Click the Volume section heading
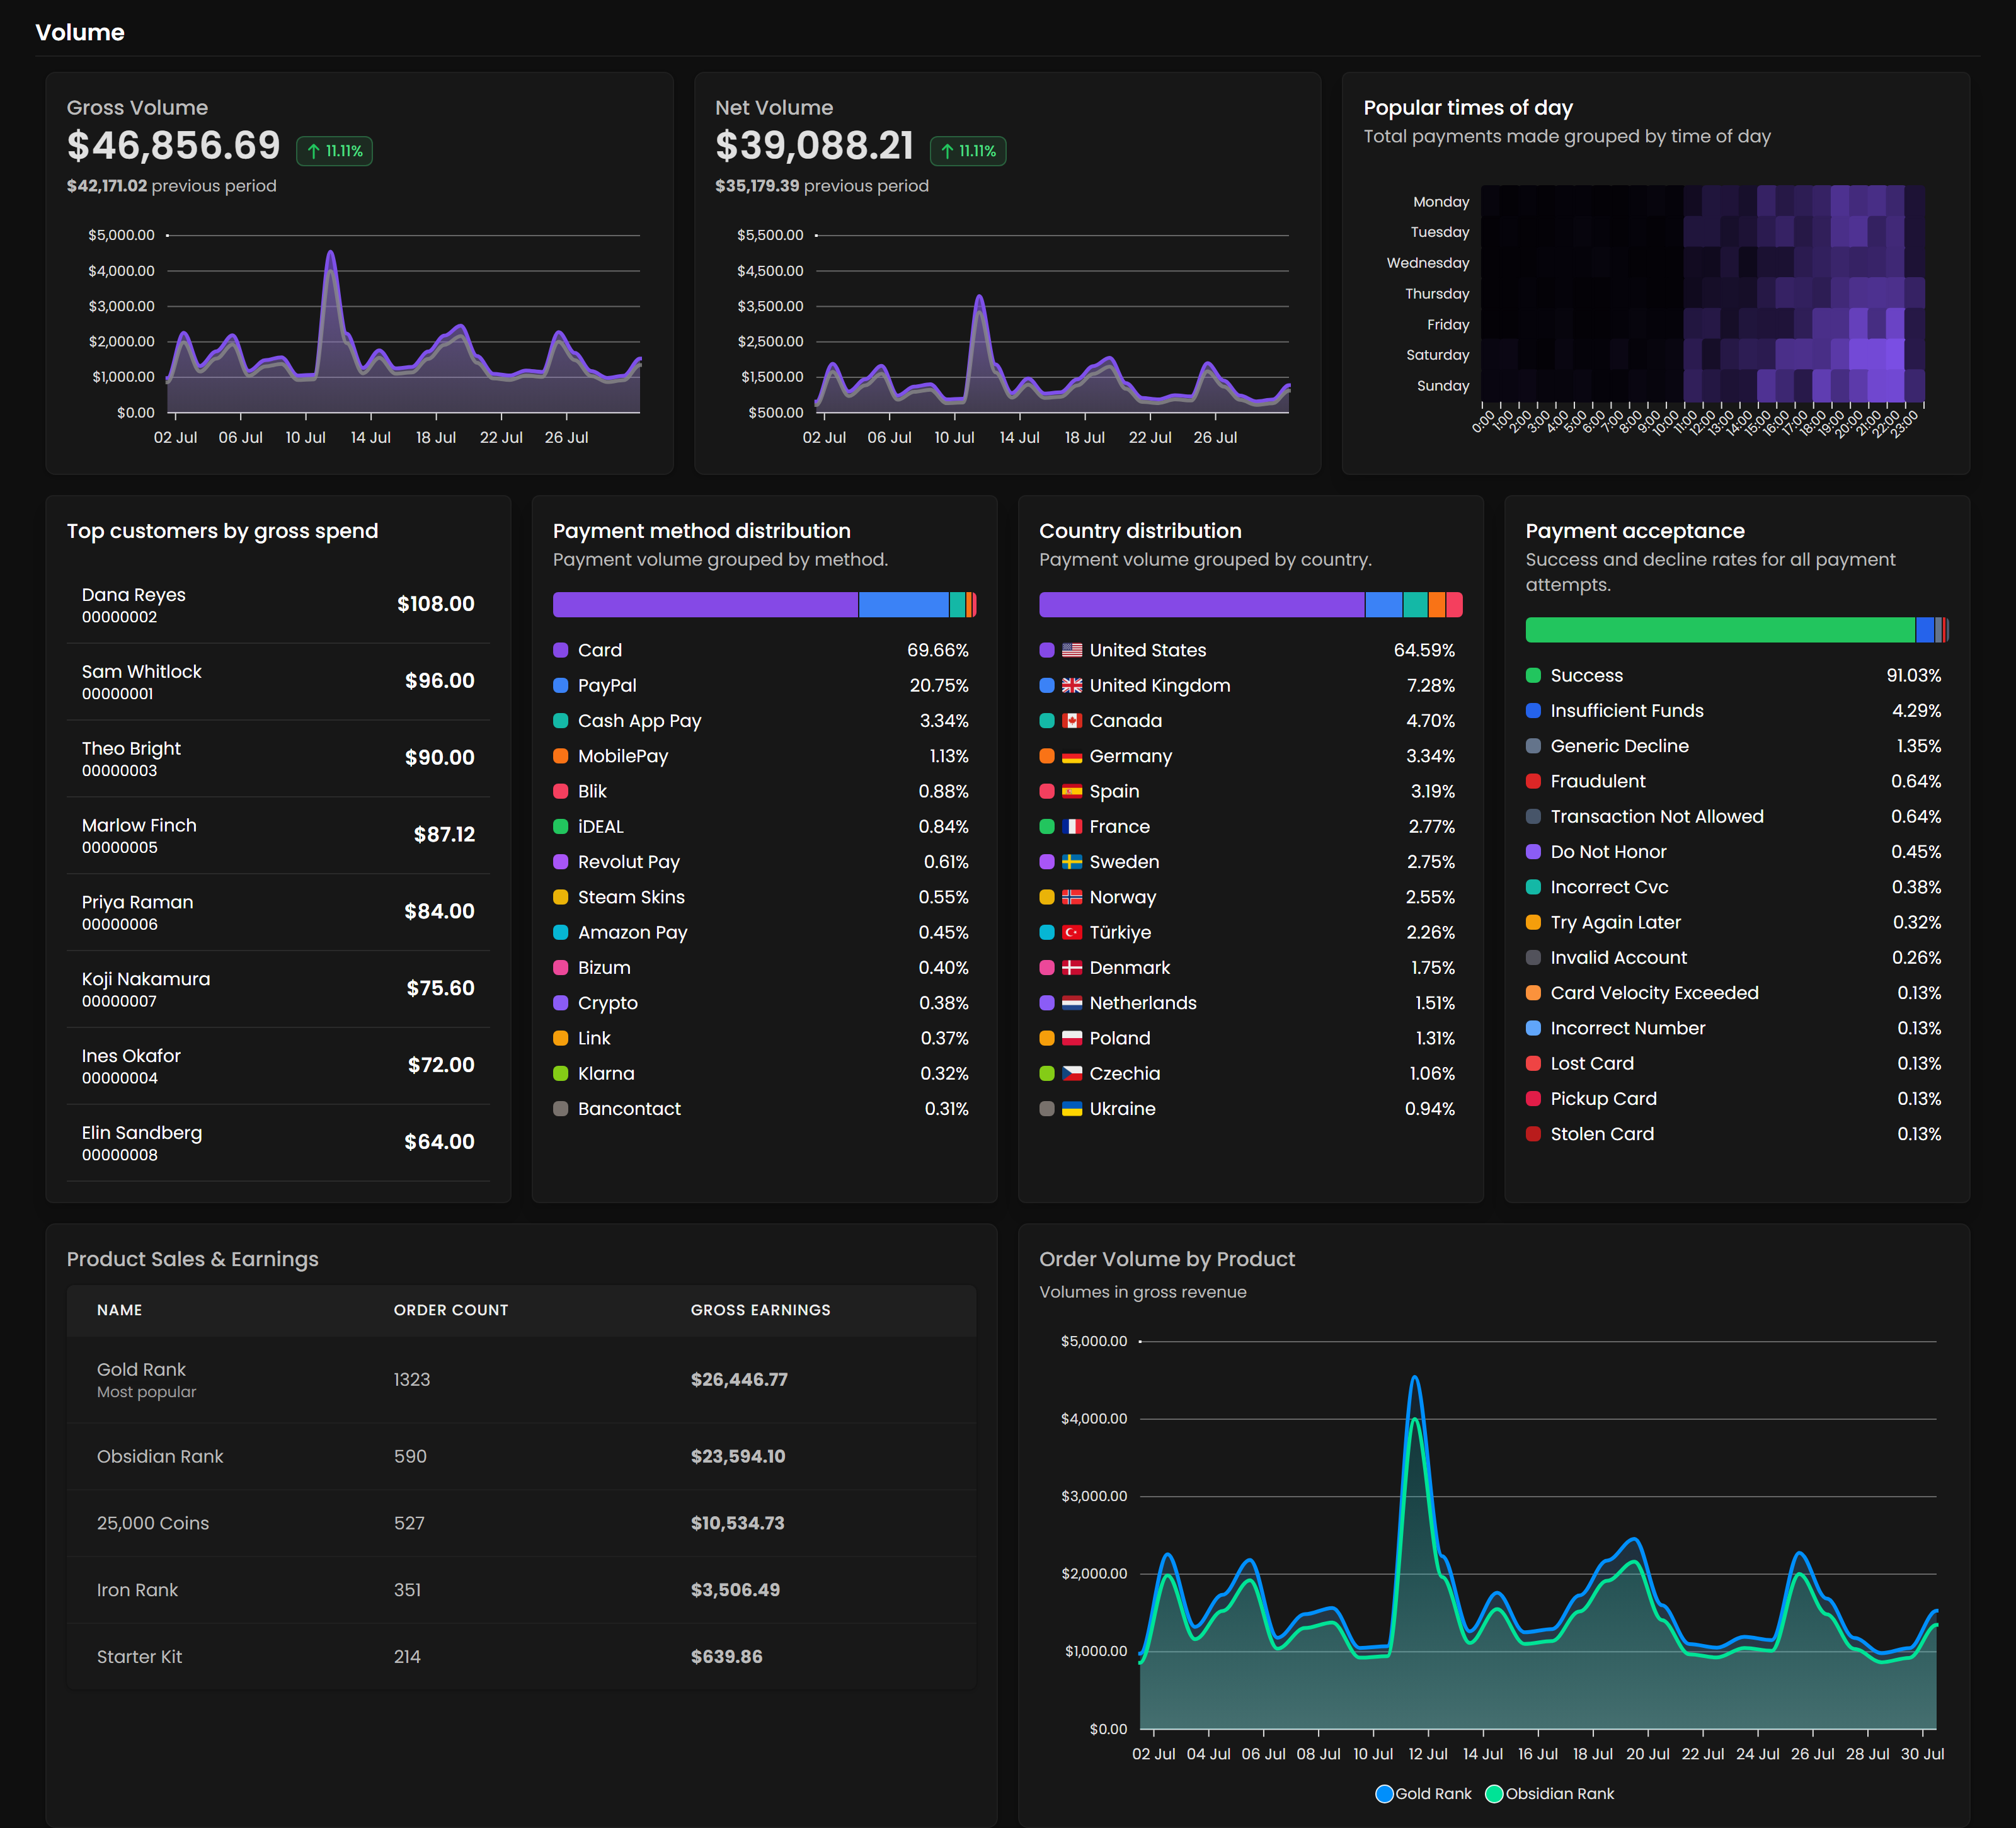This screenshot has height=1828, width=2016. pos(80,33)
